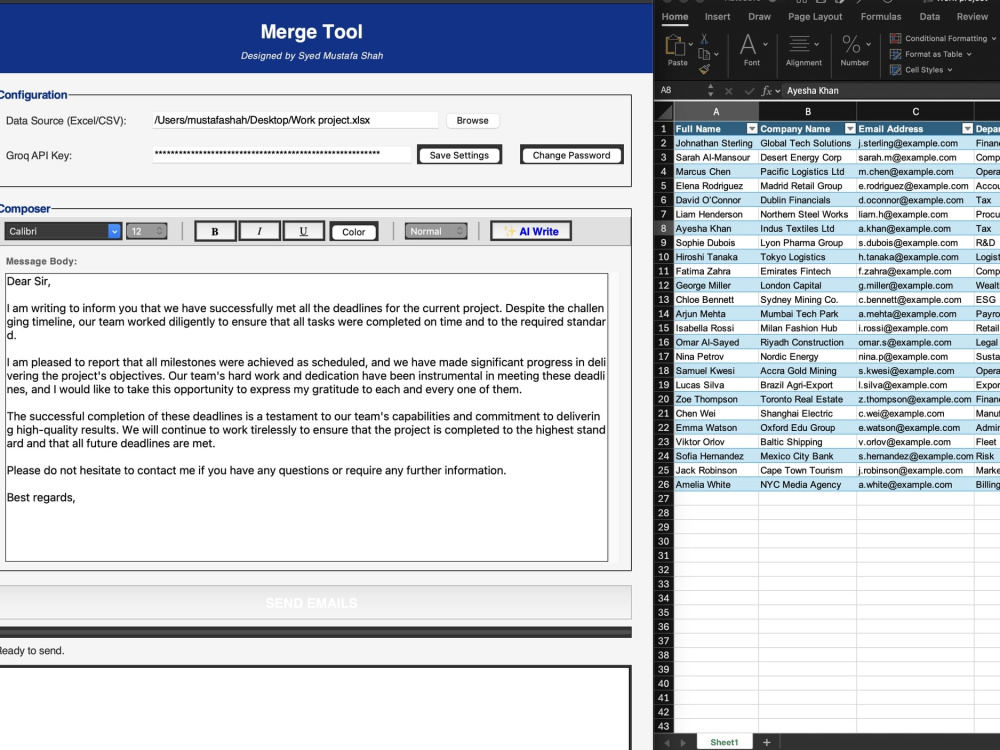Select cell containing Tokyo Logistics
This screenshot has width=1000, height=750.
pyautogui.click(x=807, y=257)
